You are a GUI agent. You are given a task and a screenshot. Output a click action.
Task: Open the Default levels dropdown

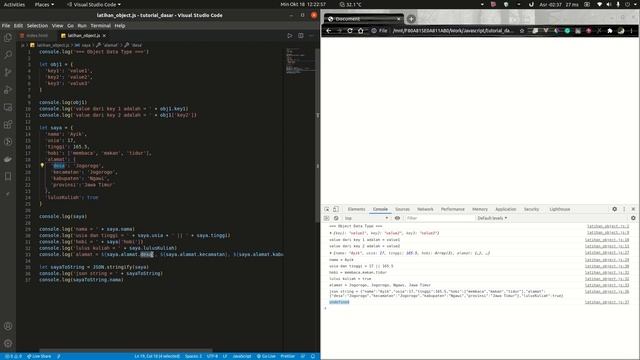[x=492, y=218]
